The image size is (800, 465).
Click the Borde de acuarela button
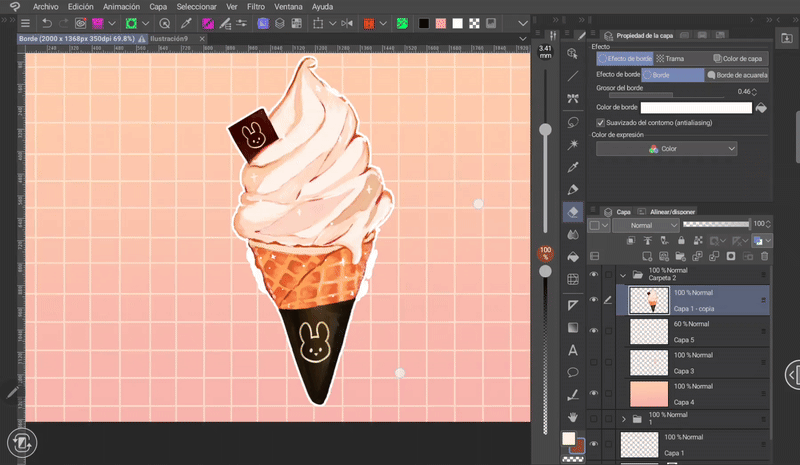click(739, 75)
